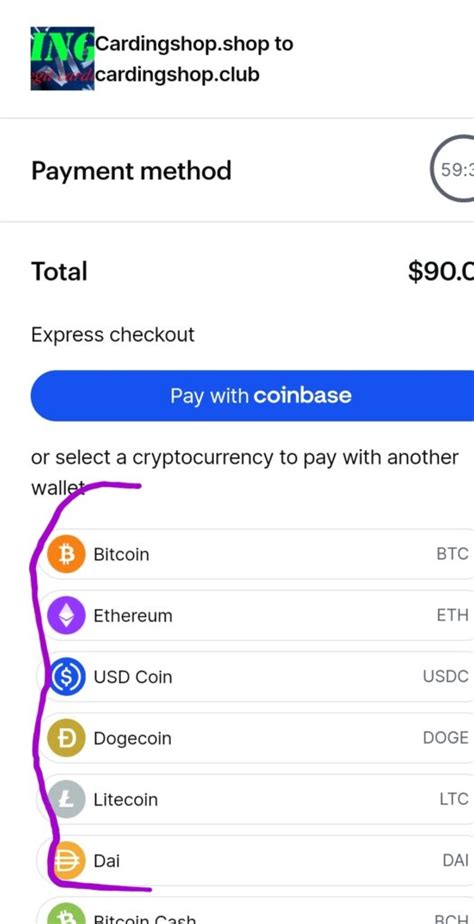Click the gray Litecoin icon

[66, 799]
